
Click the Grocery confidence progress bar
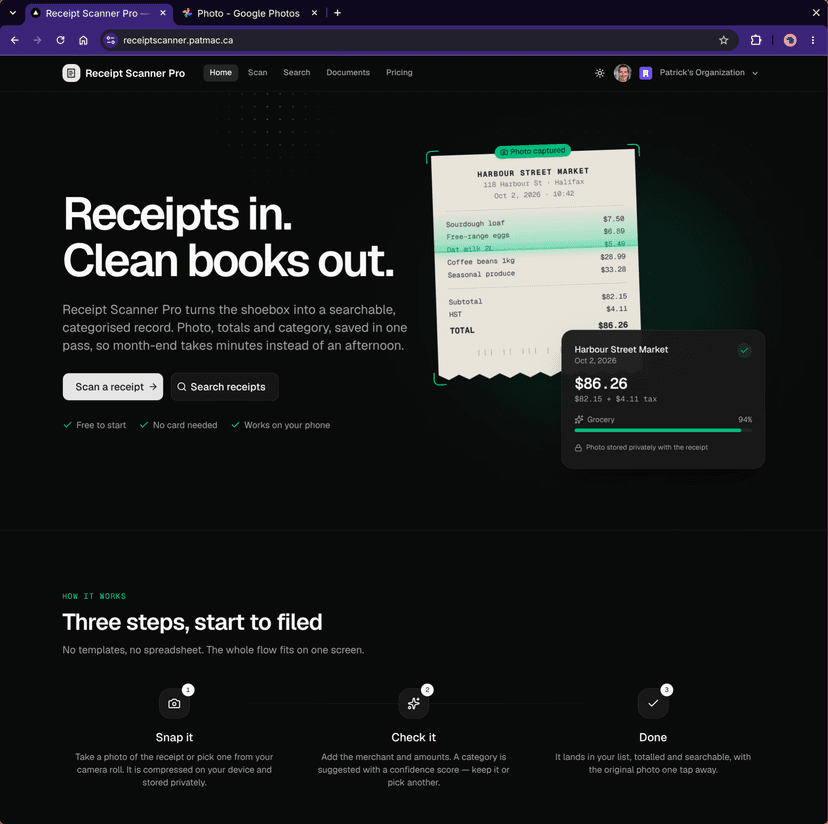tap(663, 430)
